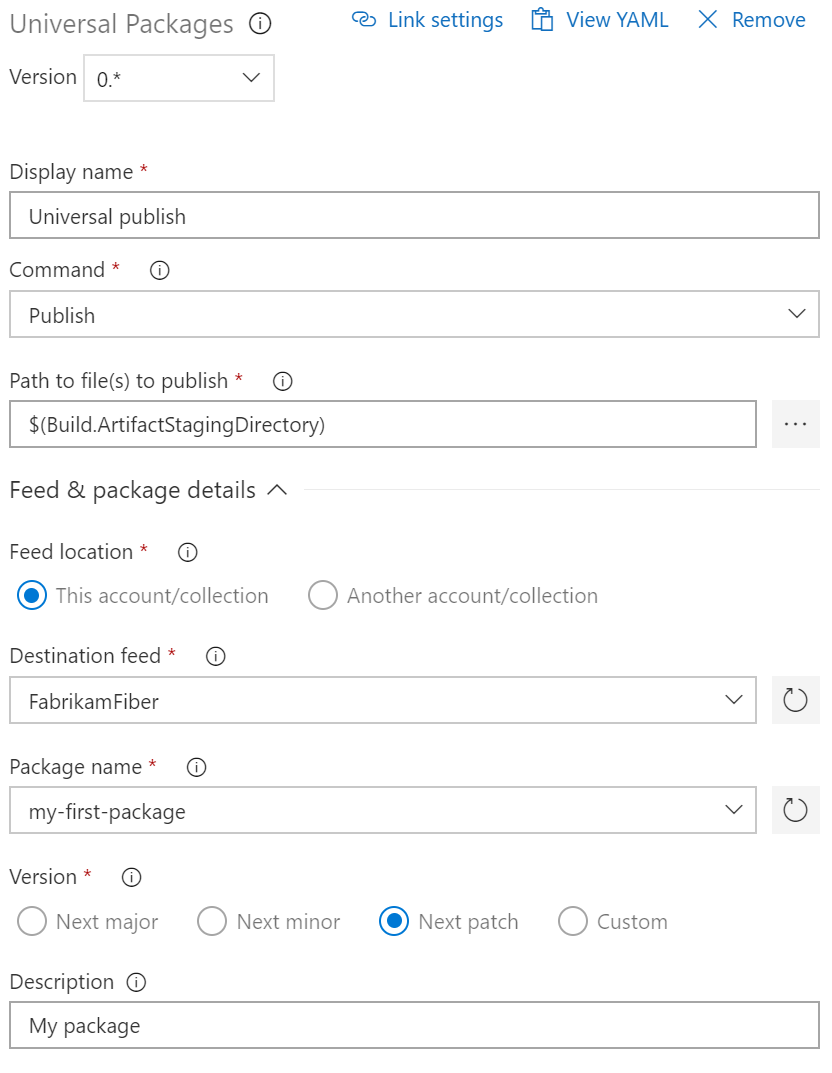
Task: Click the info icon next to Command
Action: pos(159,269)
